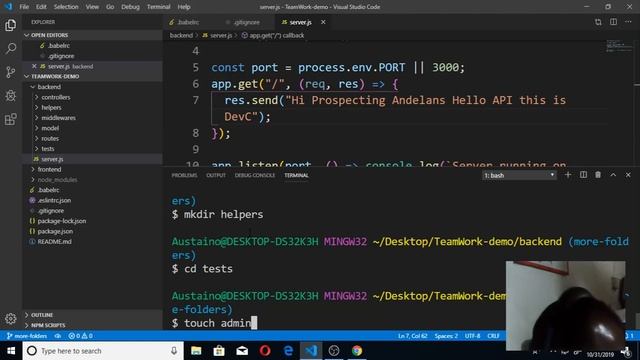Click UTF-8 encoding status item
This screenshot has height=360, width=640.
point(472,336)
